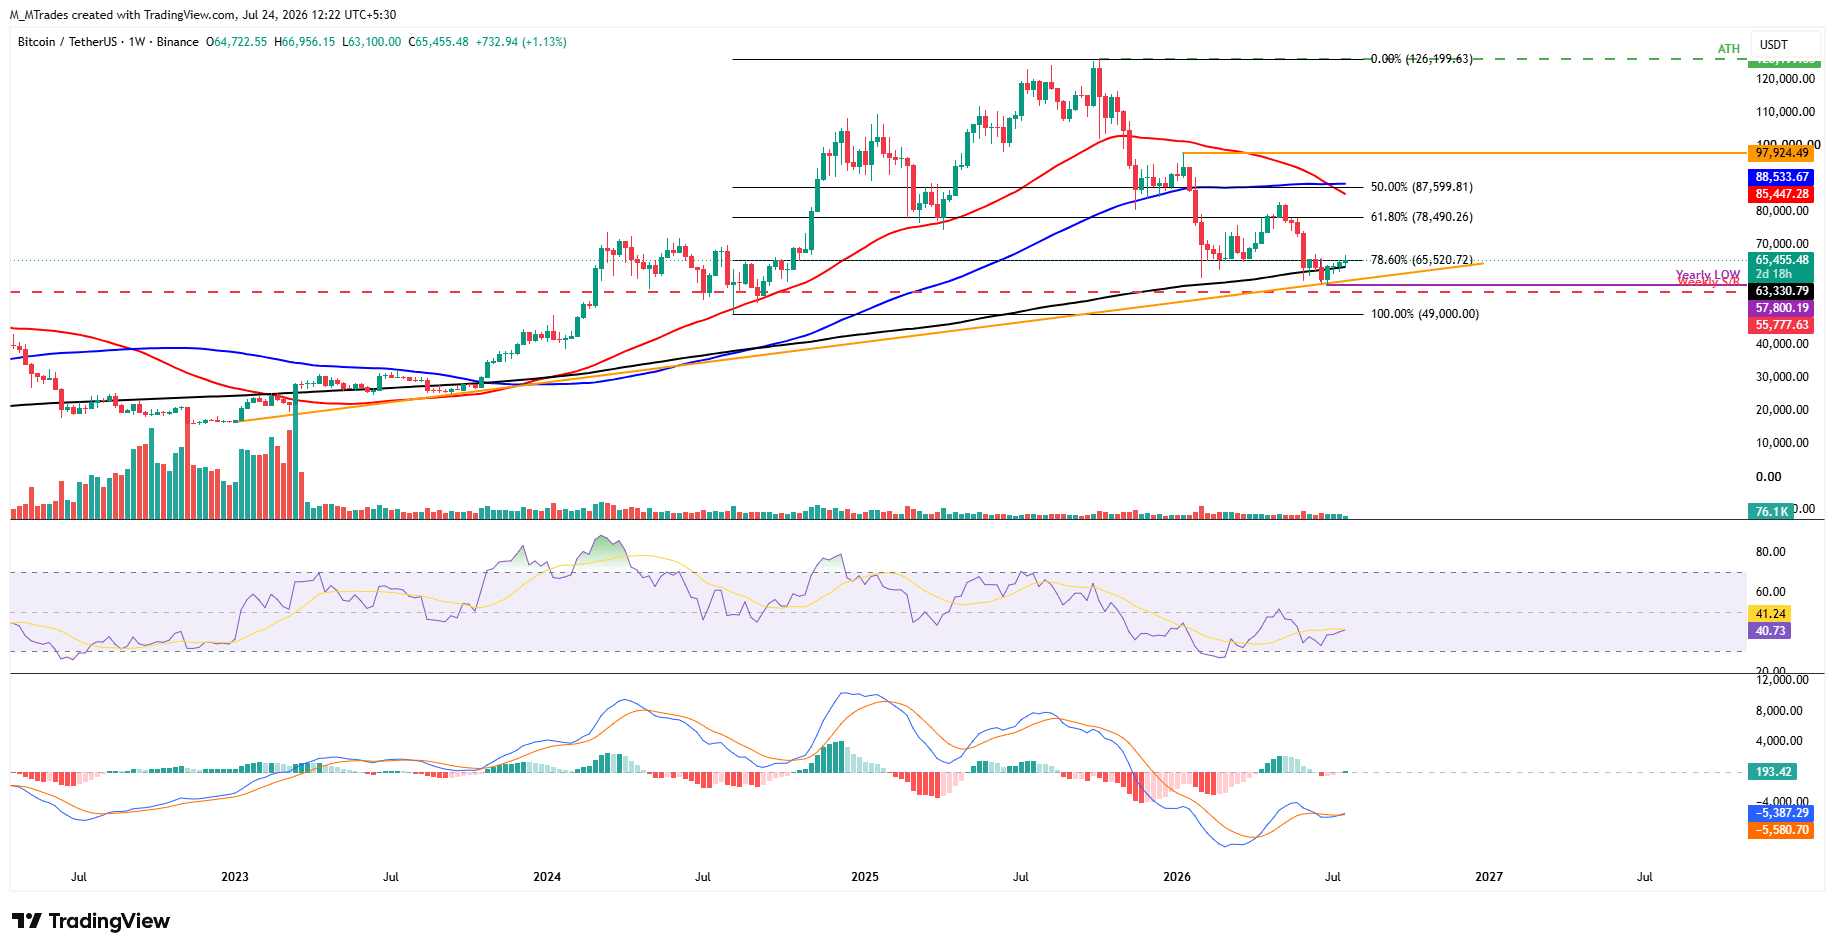This screenshot has height=951, width=1835.
Task: Click 2024 on the time axis
Action: pyautogui.click(x=547, y=877)
